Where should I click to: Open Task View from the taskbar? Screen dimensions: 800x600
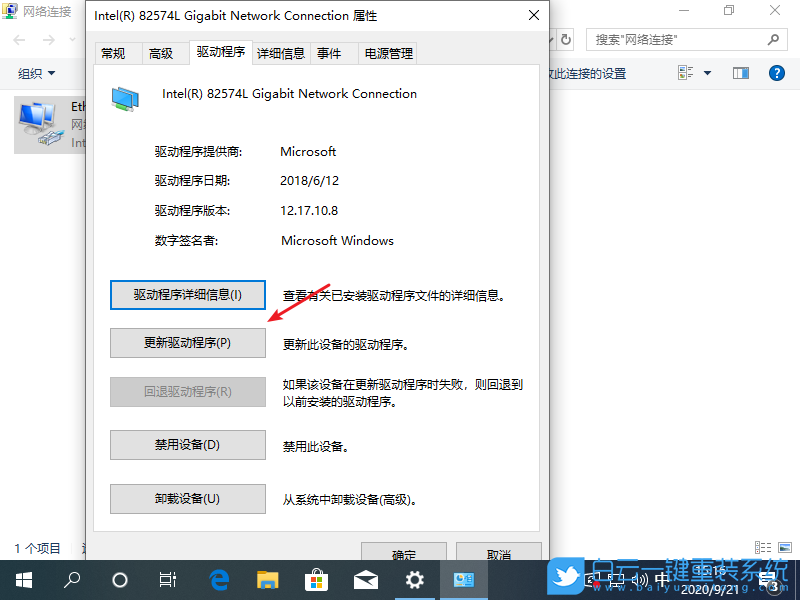[x=168, y=580]
